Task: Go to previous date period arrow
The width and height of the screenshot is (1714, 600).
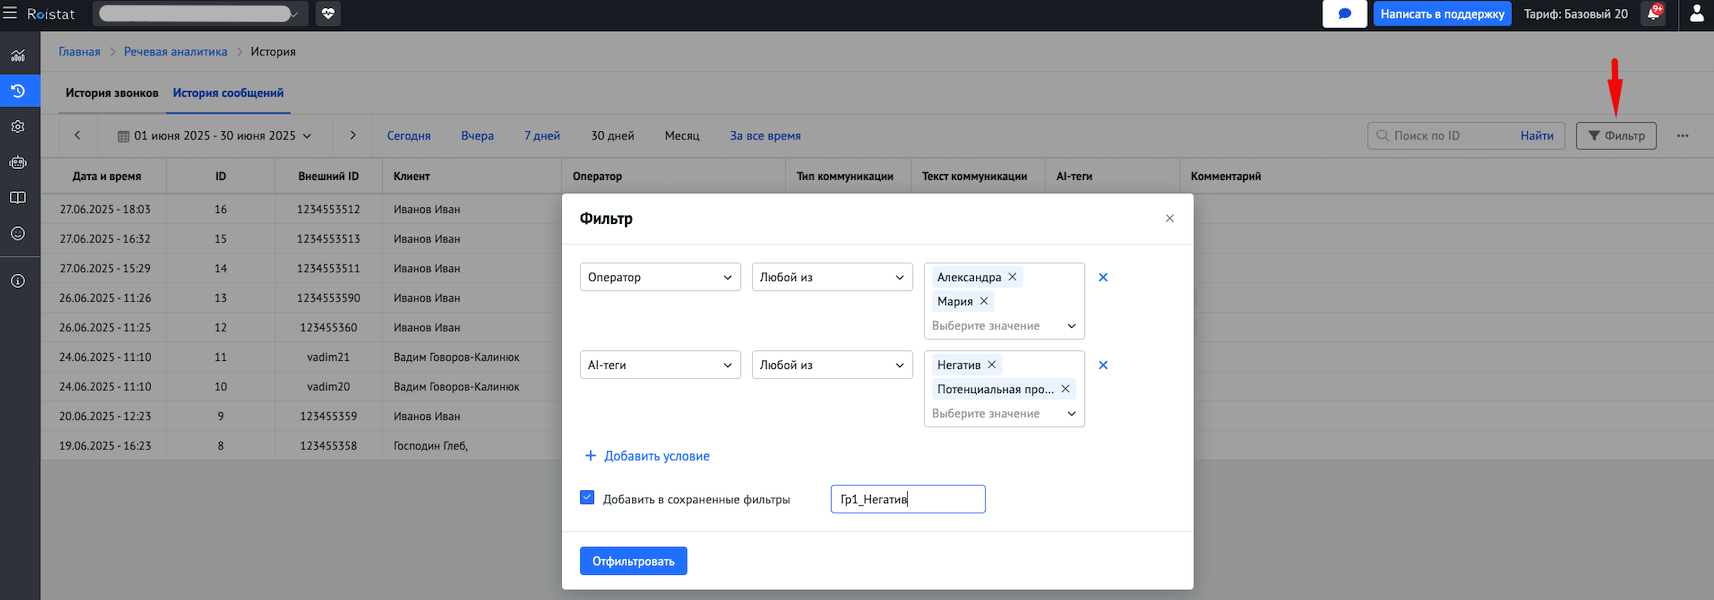Action: [x=77, y=135]
